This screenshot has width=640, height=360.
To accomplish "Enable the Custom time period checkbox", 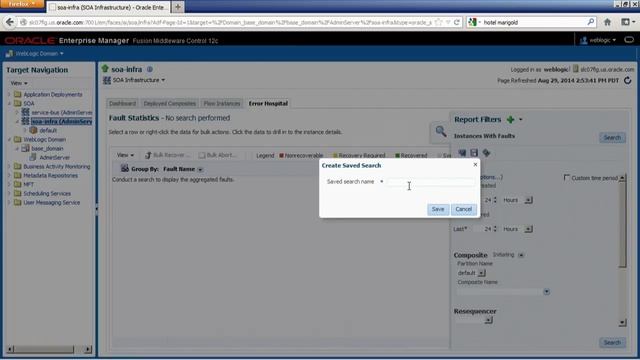I will 567,178.
